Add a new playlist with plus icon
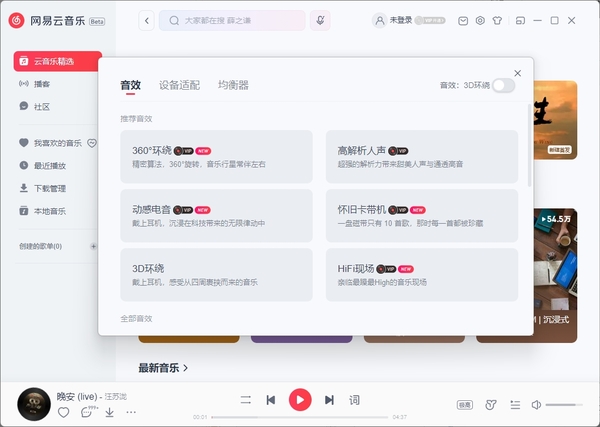This screenshot has width=600, height=427. click(94, 246)
